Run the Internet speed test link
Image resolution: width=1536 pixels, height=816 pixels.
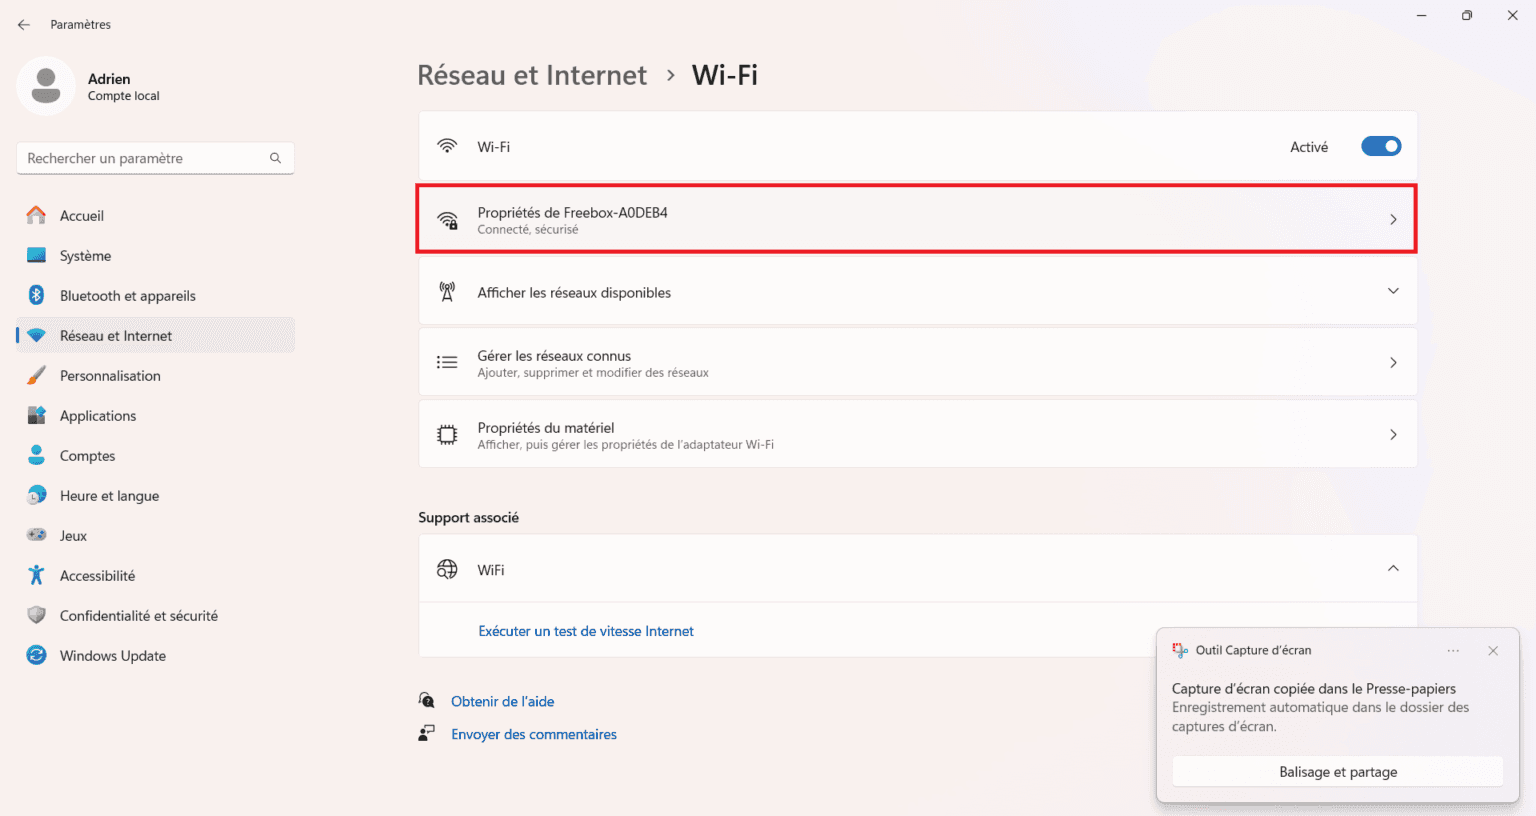pos(586,630)
